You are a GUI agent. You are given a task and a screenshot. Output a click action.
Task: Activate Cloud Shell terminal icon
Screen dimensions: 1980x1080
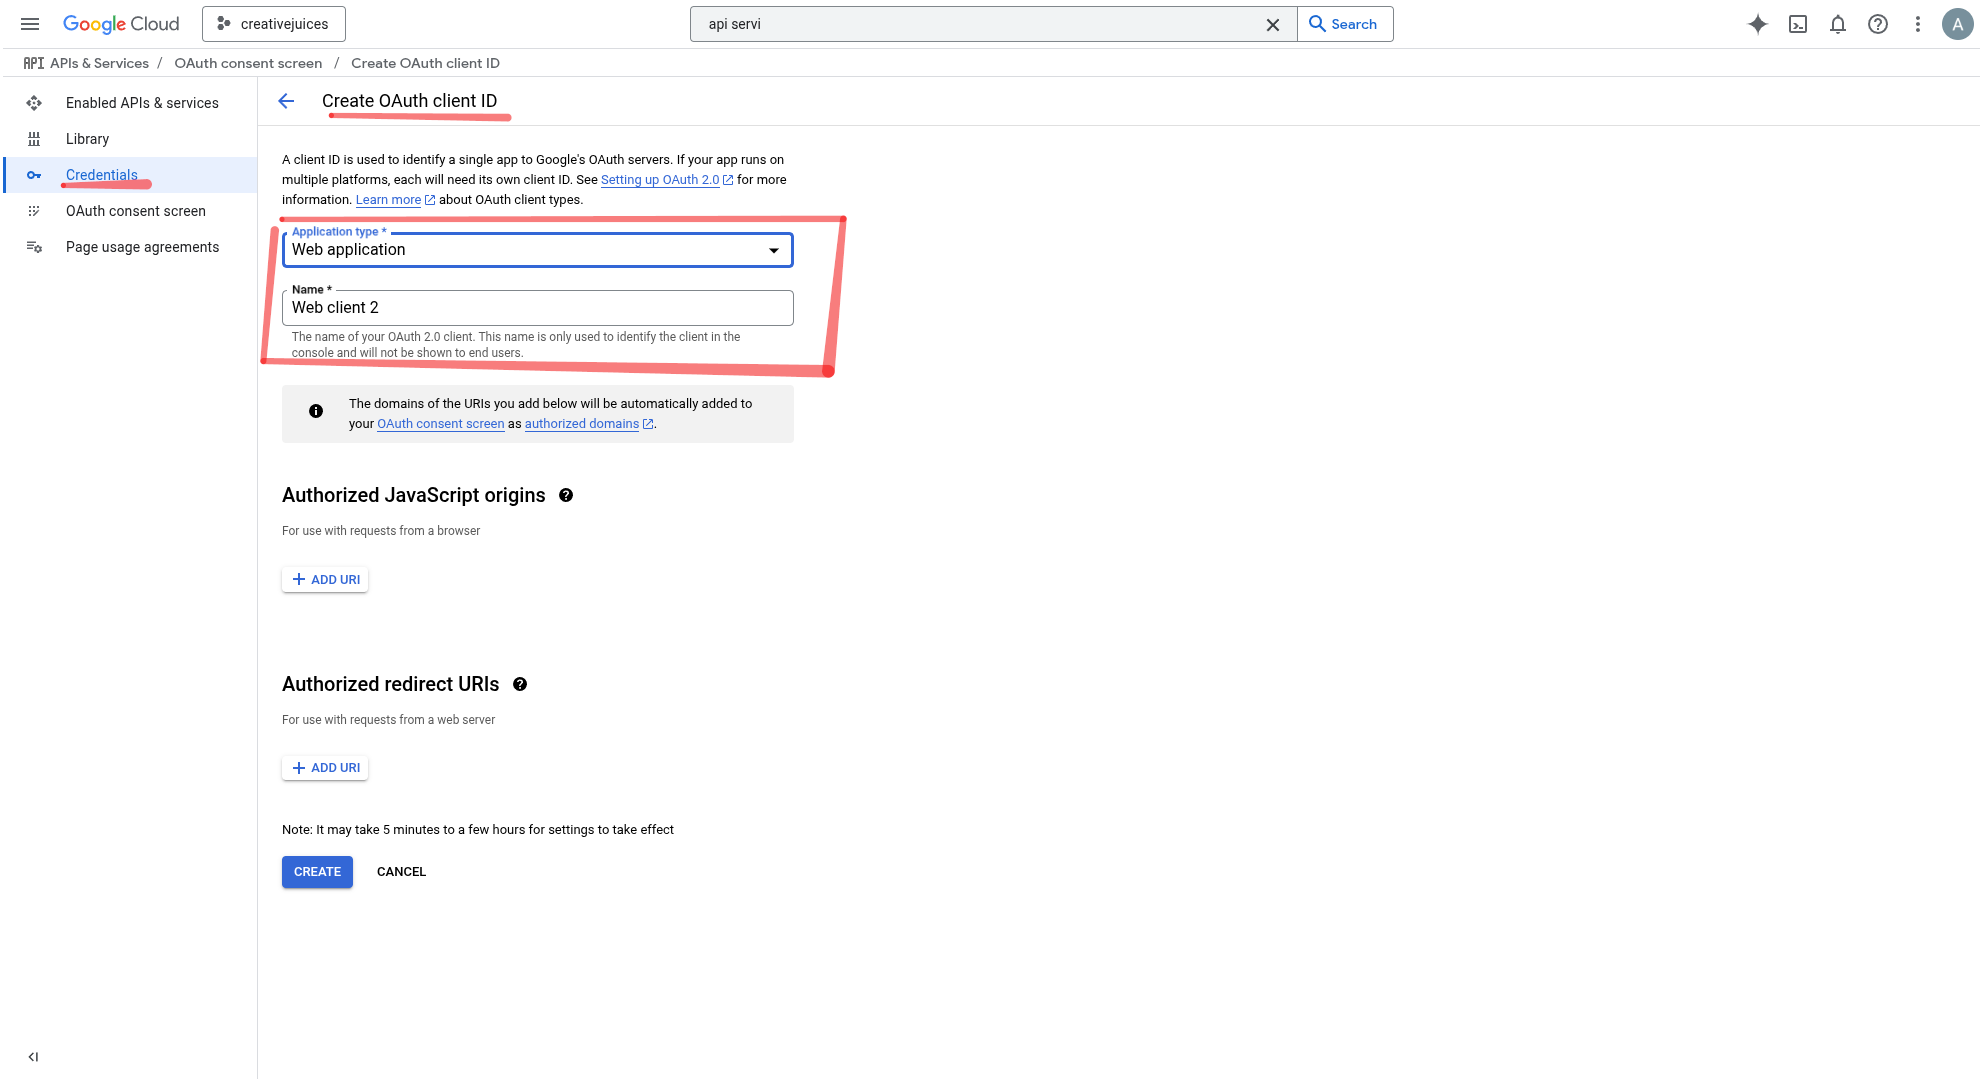tap(1798, 24)
